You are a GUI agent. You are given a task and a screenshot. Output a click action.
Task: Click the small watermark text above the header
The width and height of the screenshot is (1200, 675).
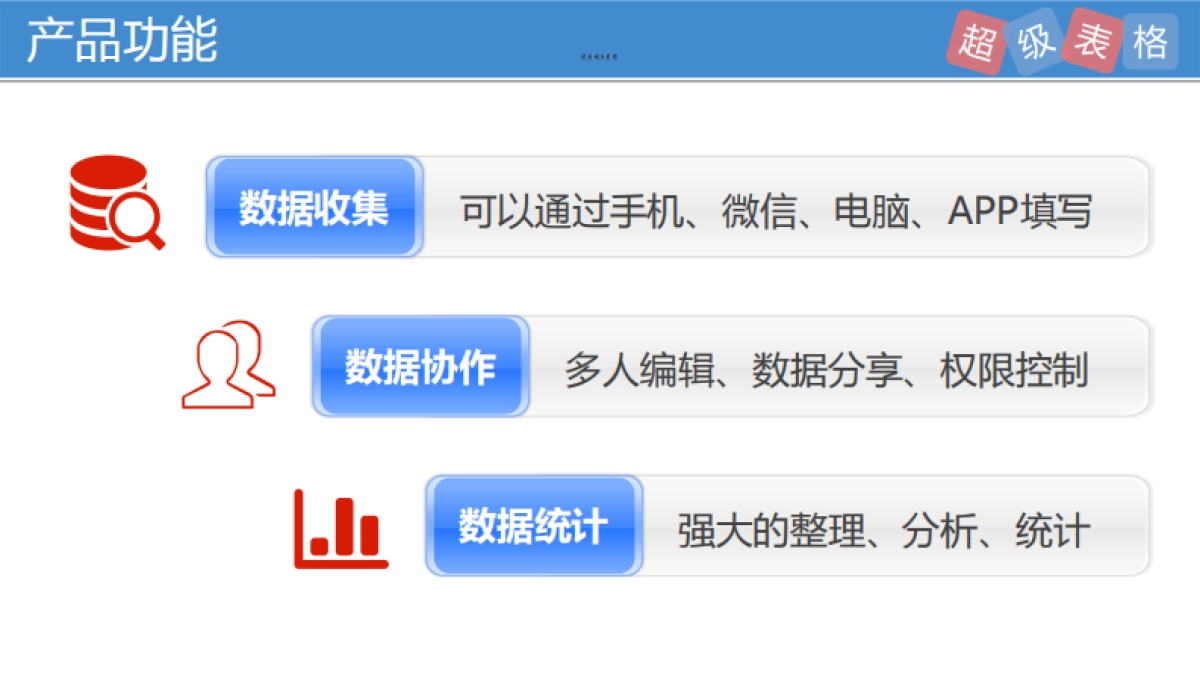tap(600, 55)
